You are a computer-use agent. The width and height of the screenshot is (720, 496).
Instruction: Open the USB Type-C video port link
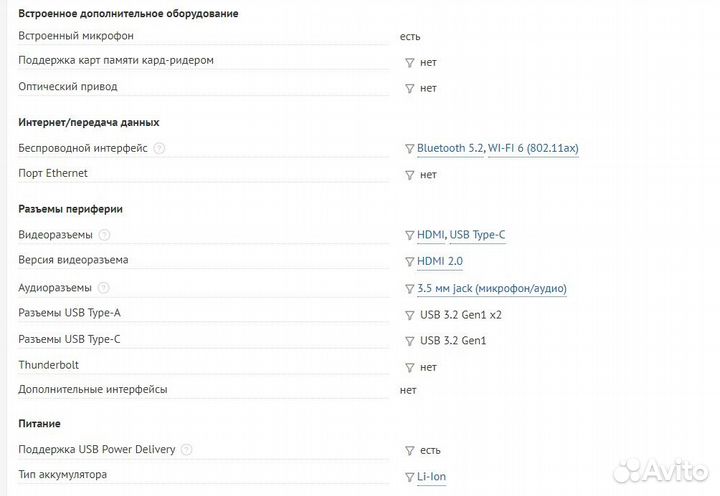click(477, 235)
